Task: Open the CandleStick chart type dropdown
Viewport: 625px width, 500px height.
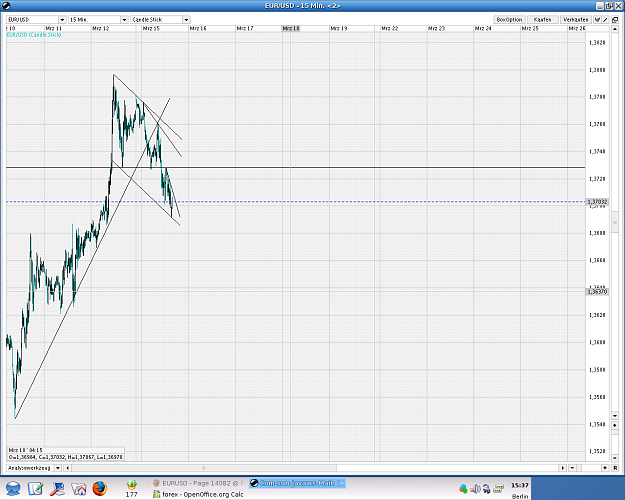Action: click(x=160, y=20)
